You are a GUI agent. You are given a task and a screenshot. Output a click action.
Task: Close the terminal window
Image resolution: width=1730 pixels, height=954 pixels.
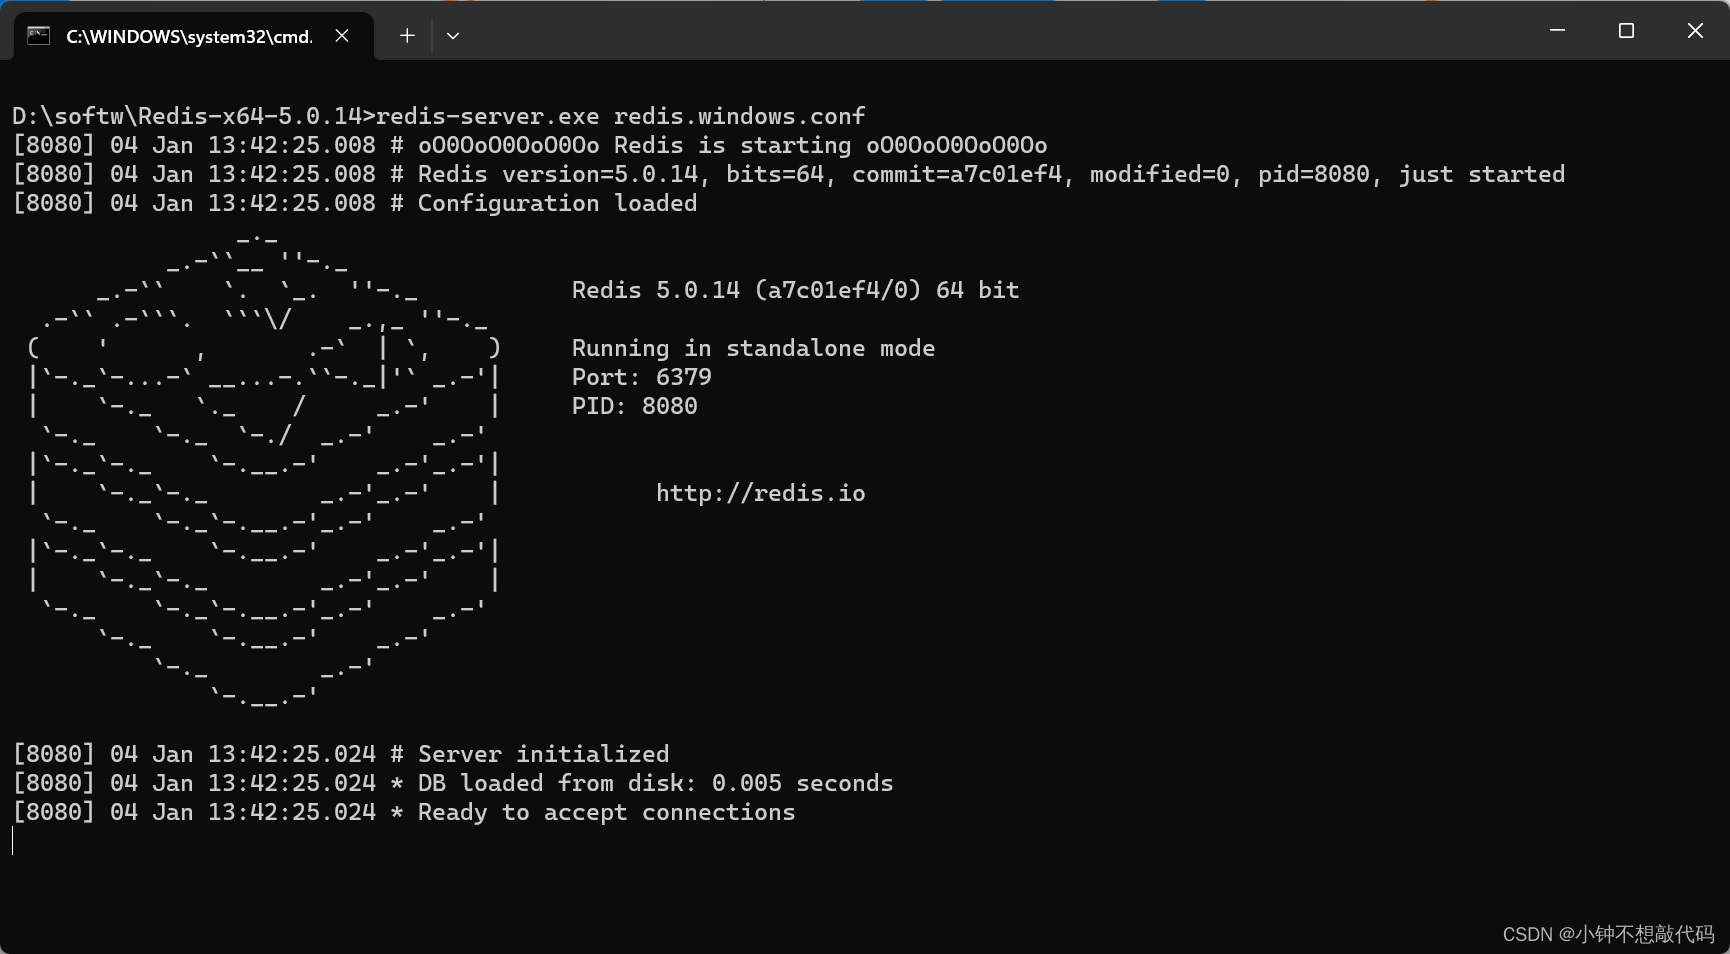1695,30
